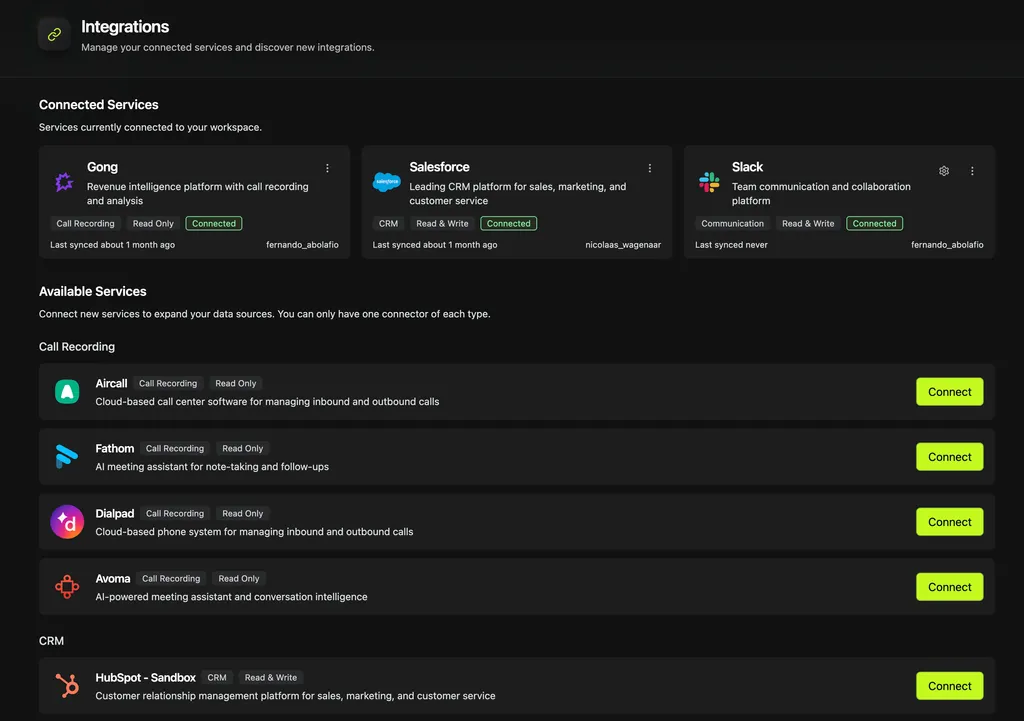Connect the Aircall integration

pyautogui.click(x=949, y=392)
